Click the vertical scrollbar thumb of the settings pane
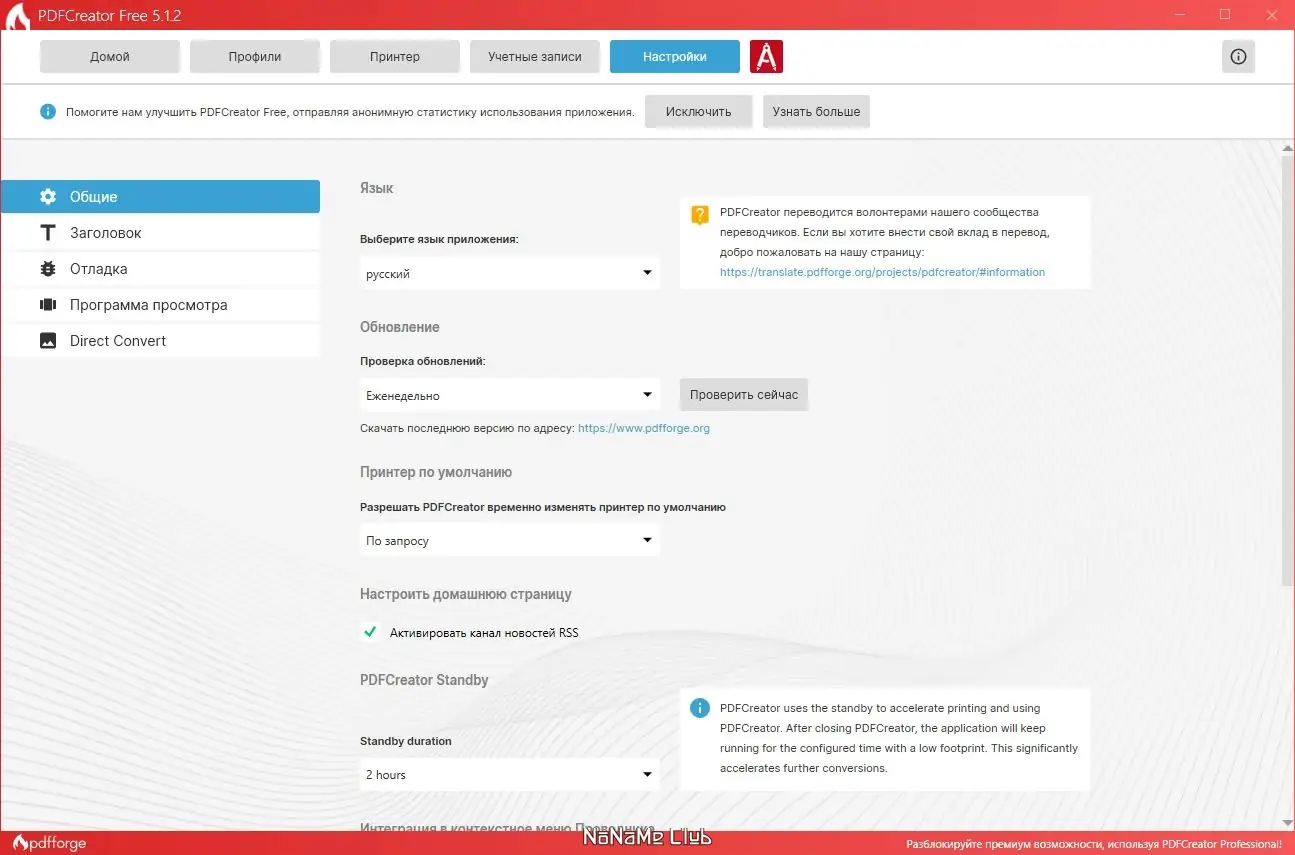The image size is (1295, 855). (1287, 370)
